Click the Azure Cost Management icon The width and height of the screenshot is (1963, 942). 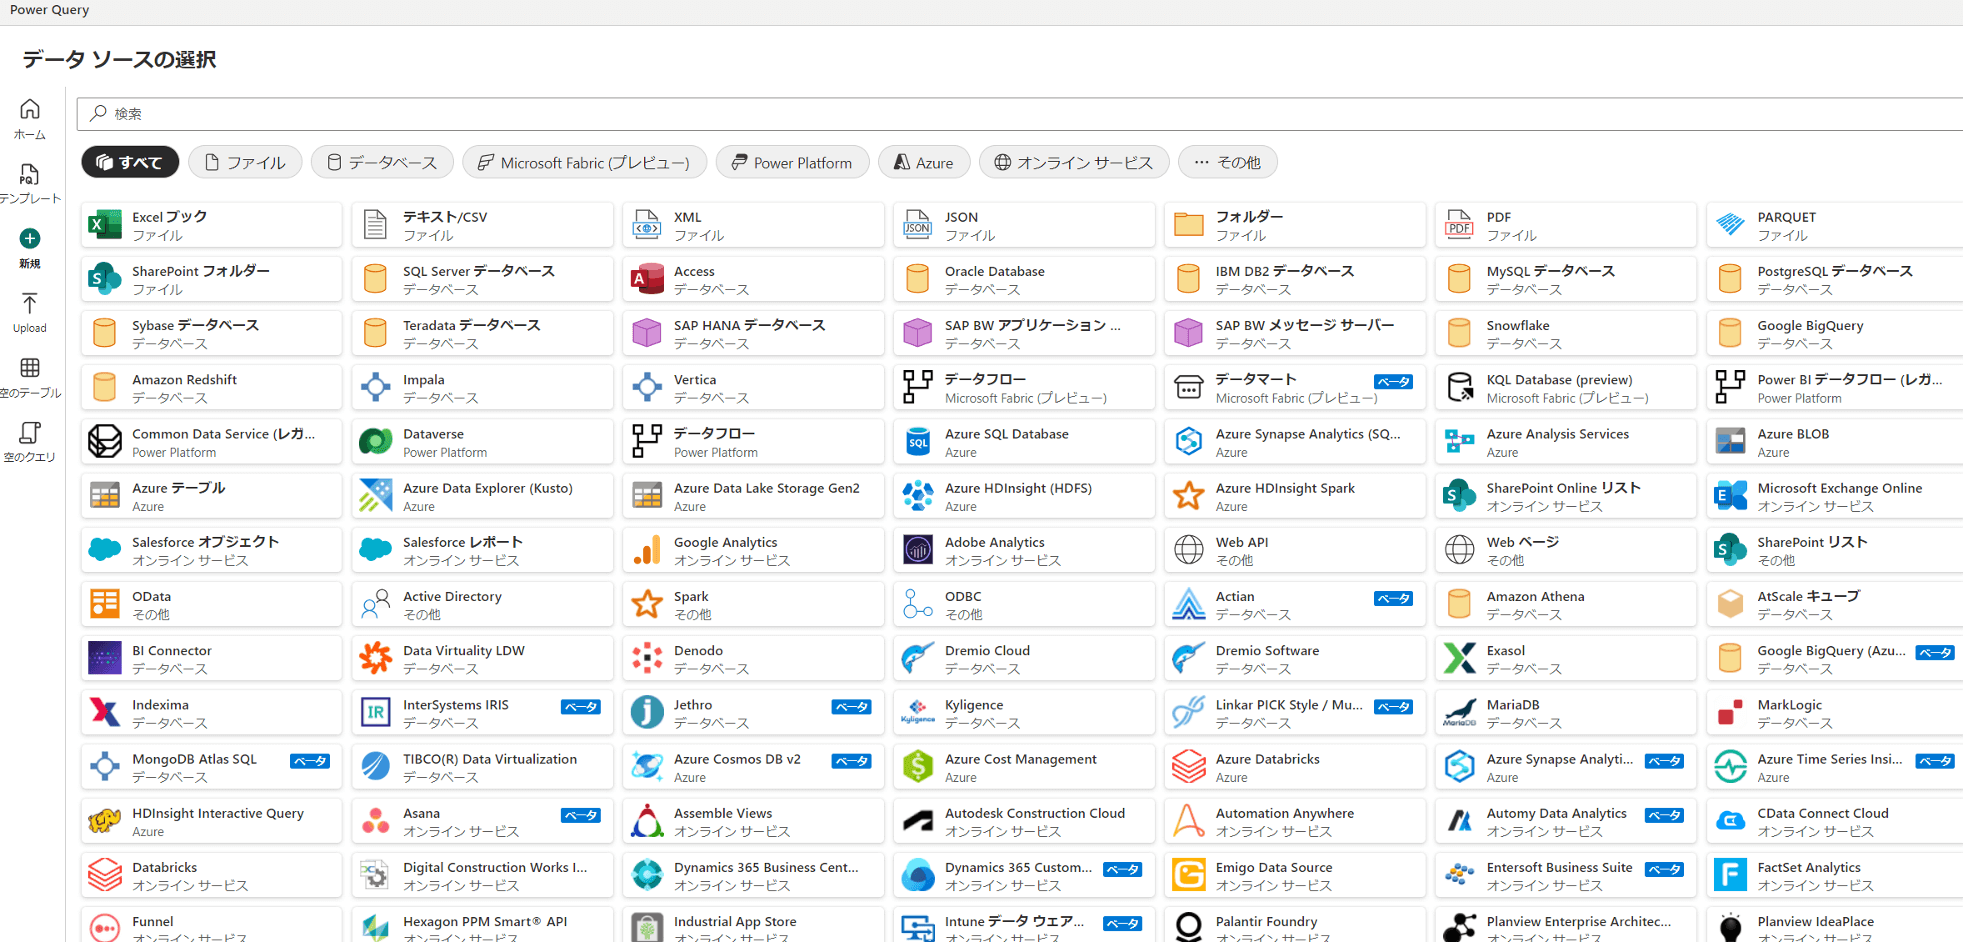(918, 766)
